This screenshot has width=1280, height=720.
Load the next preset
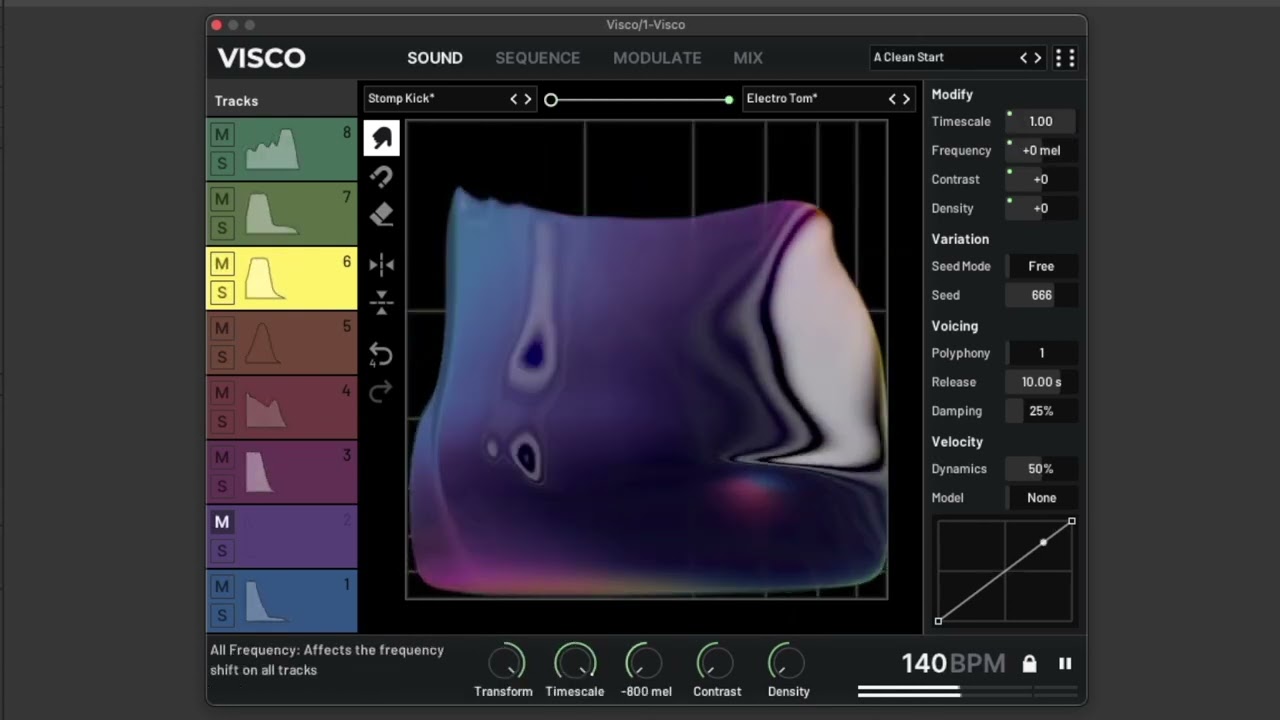1038,58
